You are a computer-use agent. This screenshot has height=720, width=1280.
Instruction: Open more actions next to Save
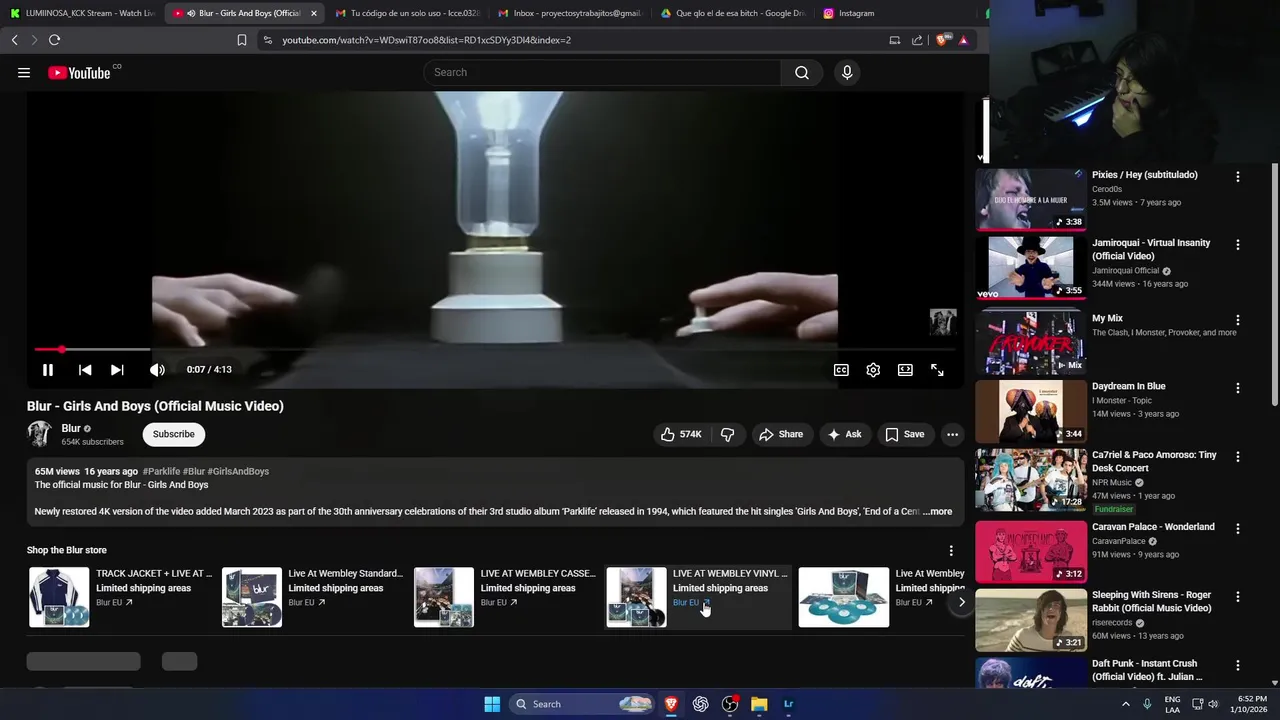point(952,434)
